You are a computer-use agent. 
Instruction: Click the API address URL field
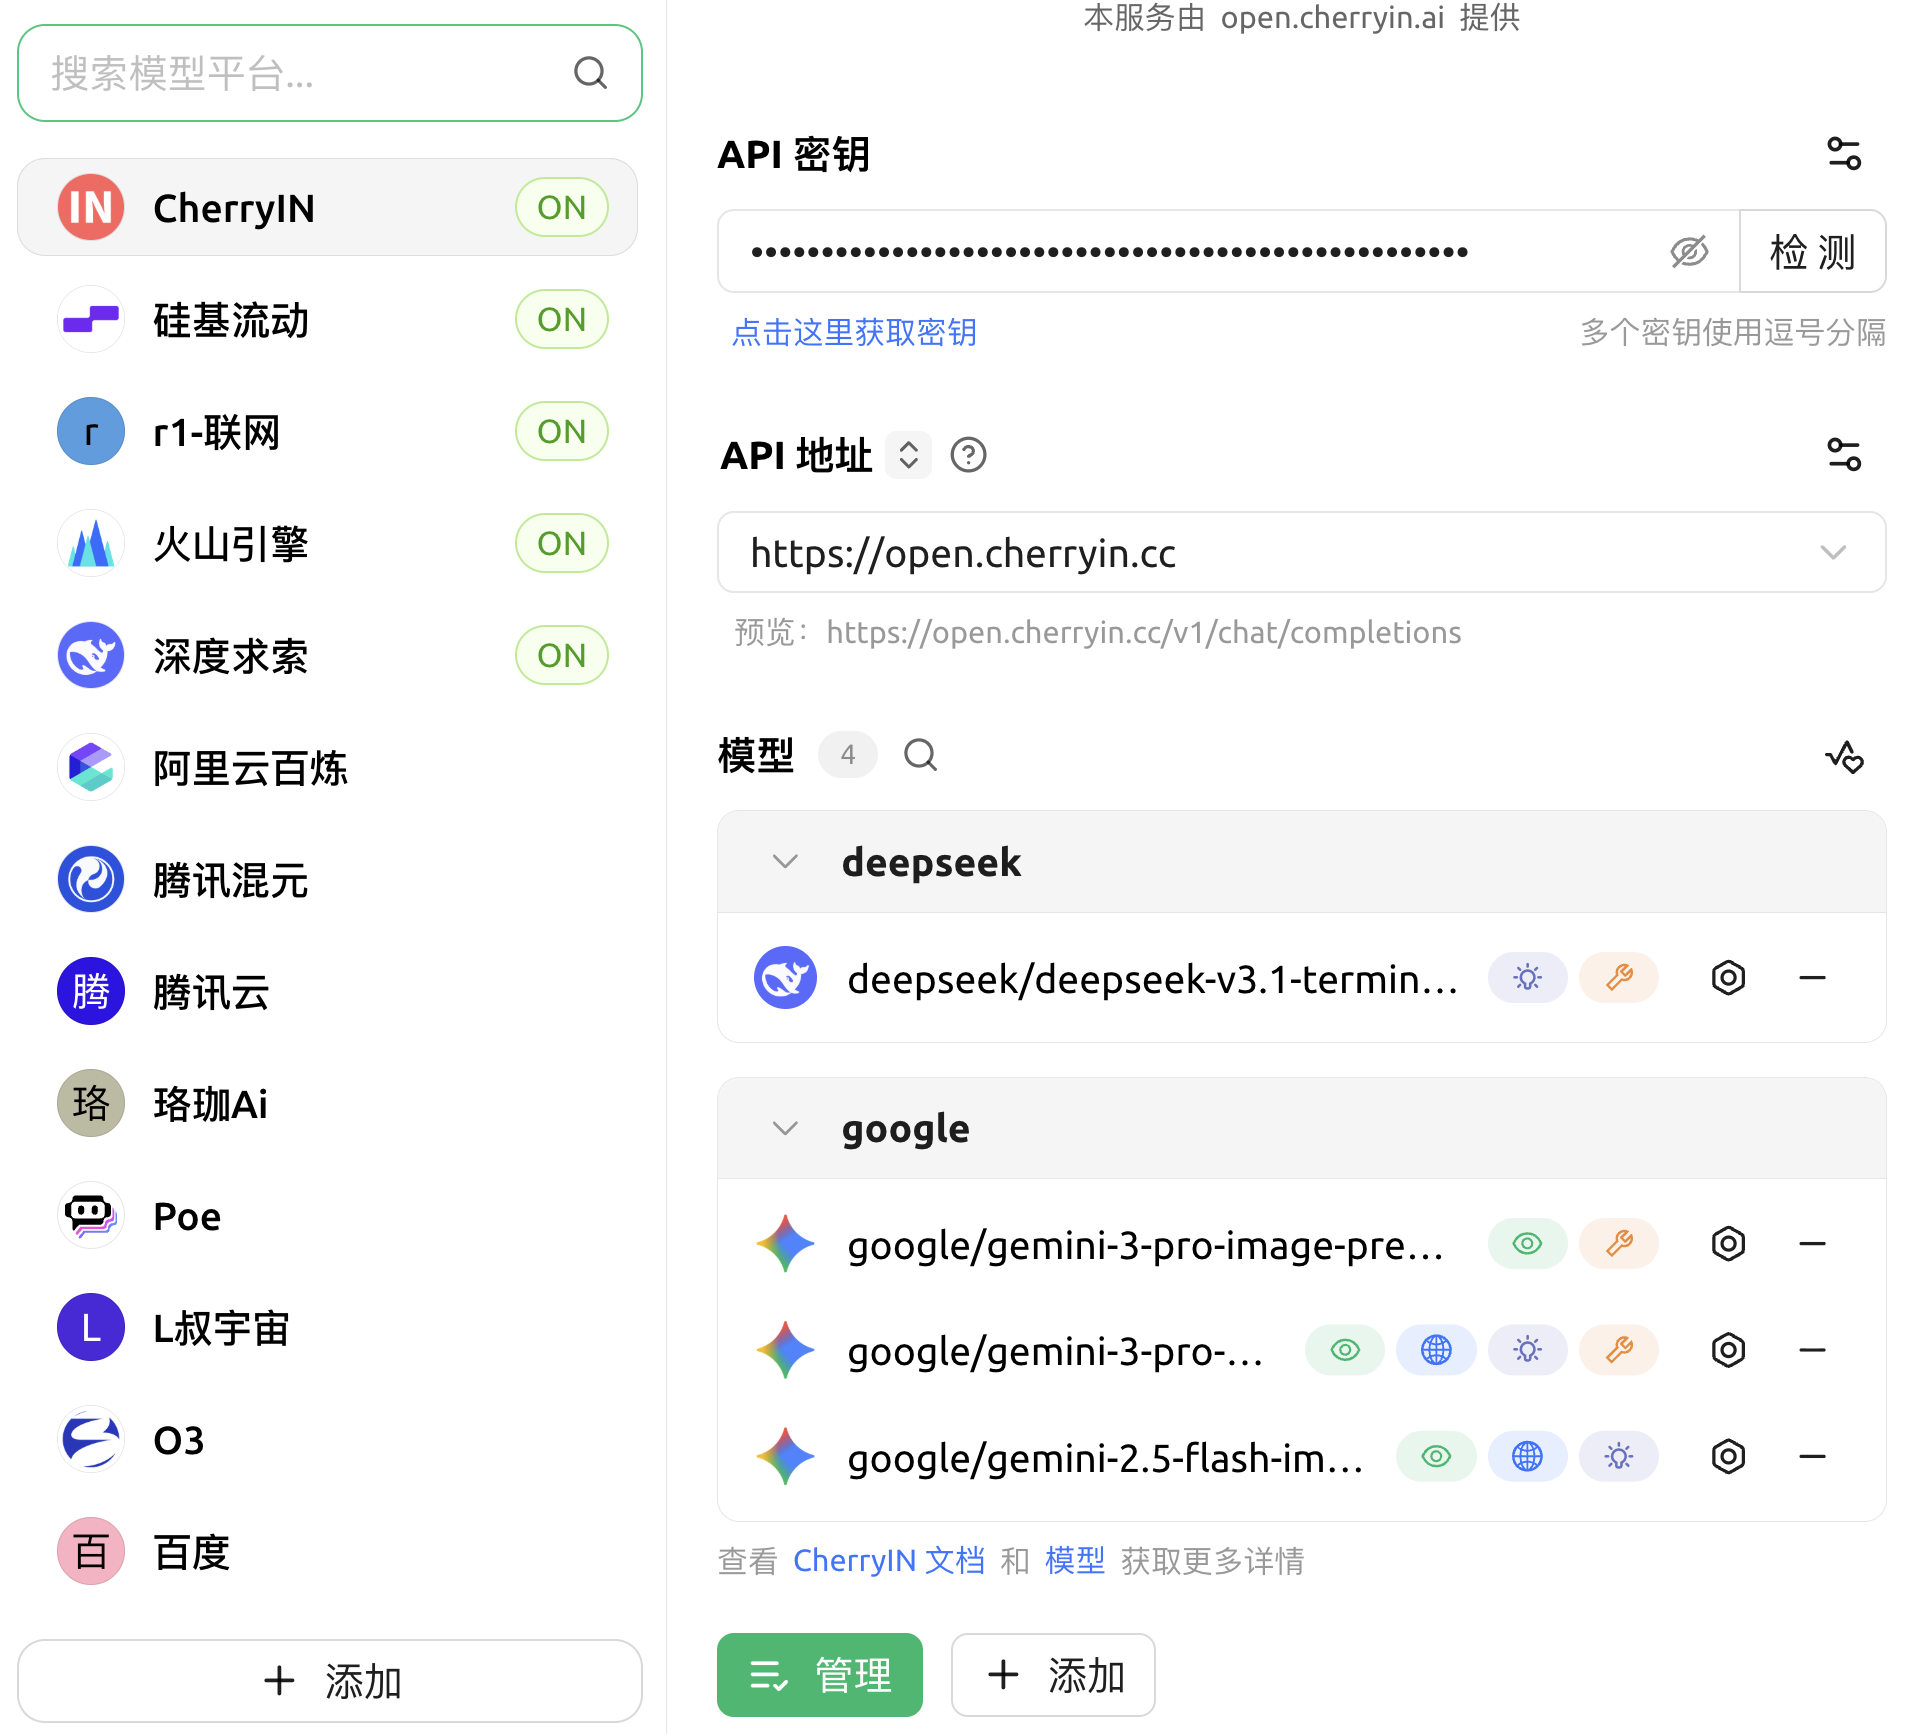tap(1302, 553)
